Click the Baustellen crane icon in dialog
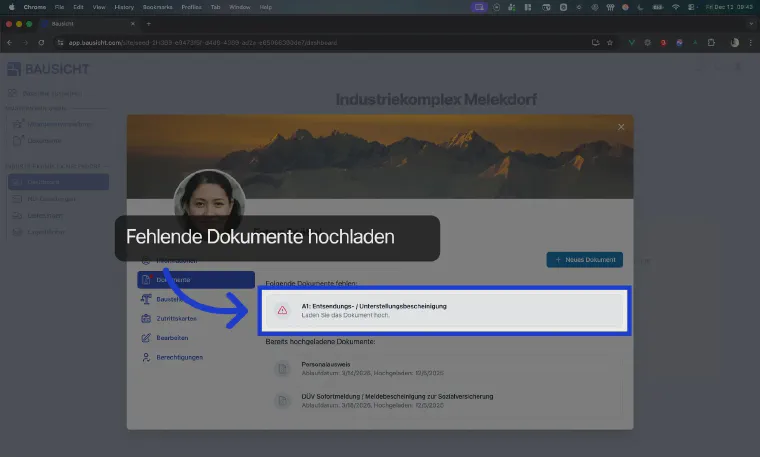Image resolution: width=760 pixels, height=457 pixels. coord(146,299)
